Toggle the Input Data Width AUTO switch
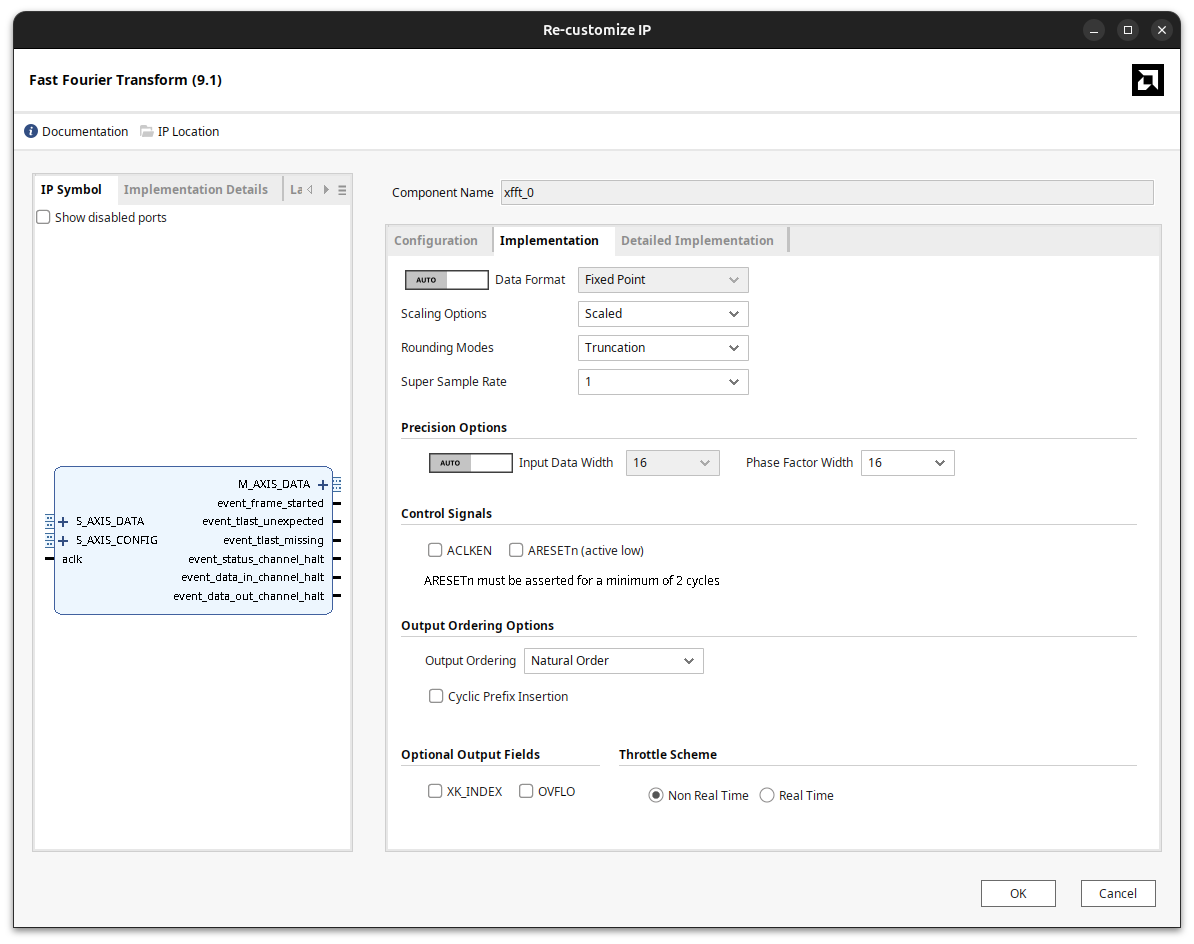The width and height of the screenshot is (1194, 944). pyautogui.click(x=471, y=463)
